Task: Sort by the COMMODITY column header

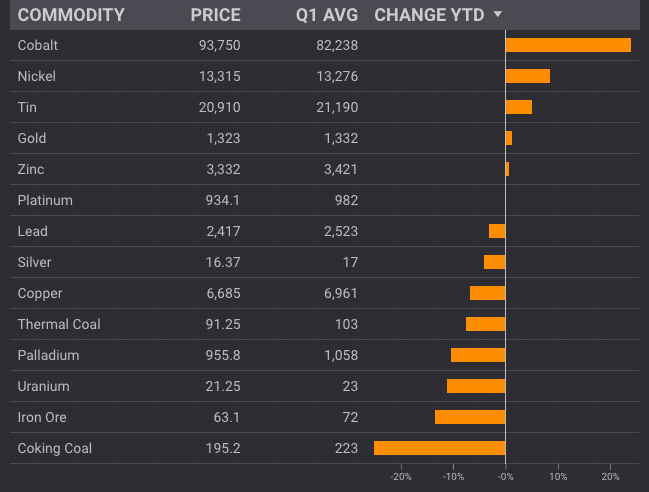Action: [x=71, y=15]
